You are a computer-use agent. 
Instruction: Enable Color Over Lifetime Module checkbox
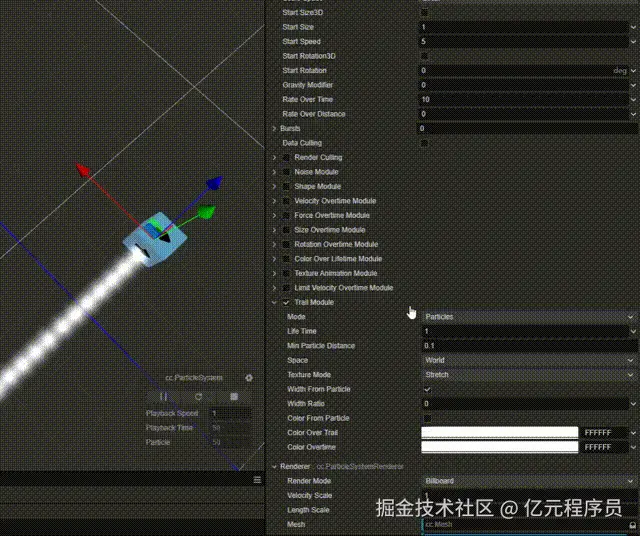pyautogui.click(x=286, y=259)
